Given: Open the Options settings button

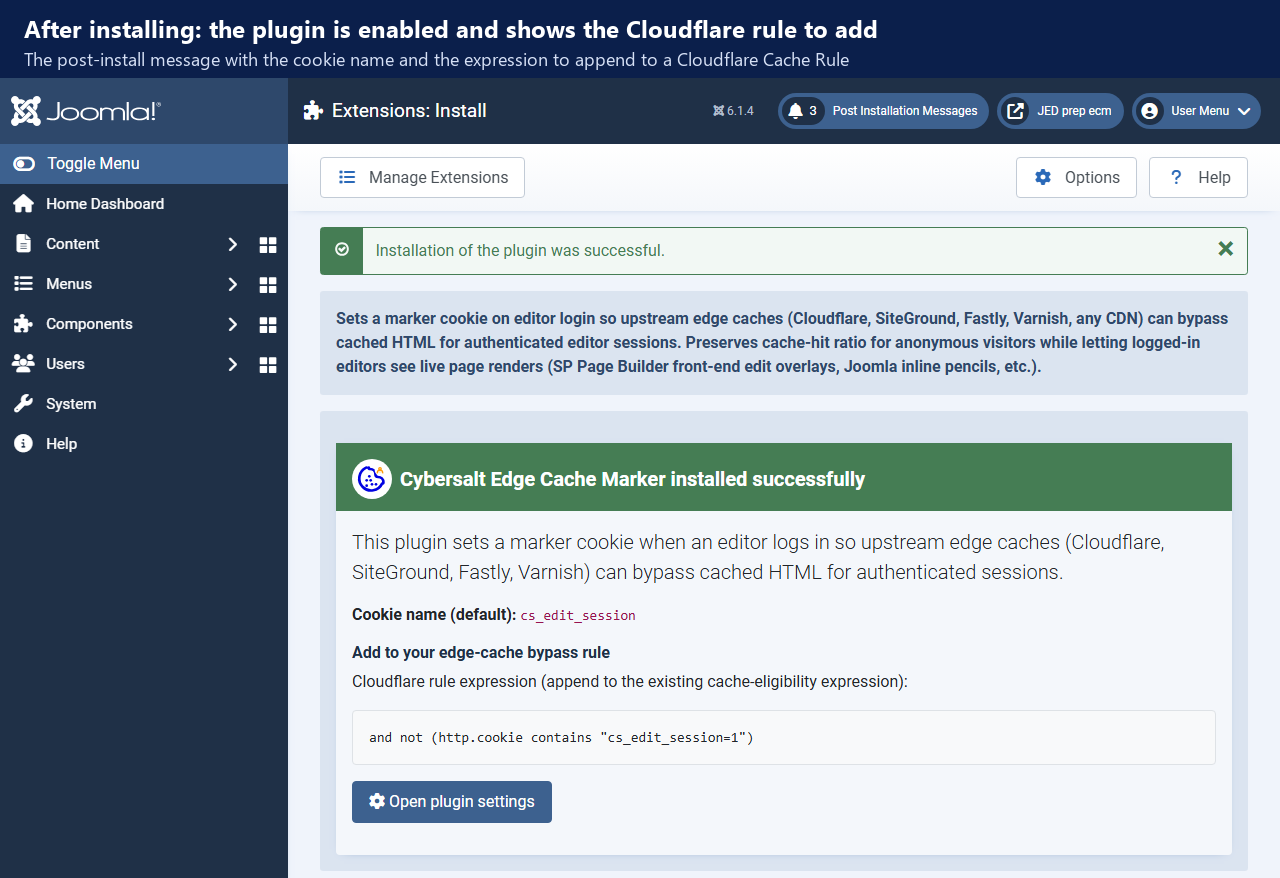Looking at the screenshot, I should 1076,178.
